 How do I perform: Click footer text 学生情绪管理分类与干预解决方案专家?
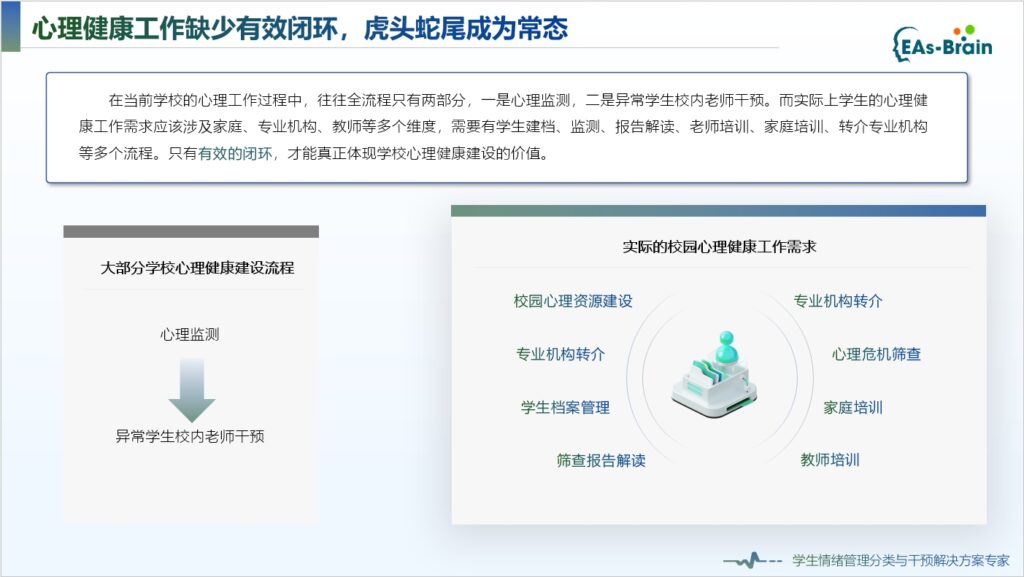tap(901, 560)
